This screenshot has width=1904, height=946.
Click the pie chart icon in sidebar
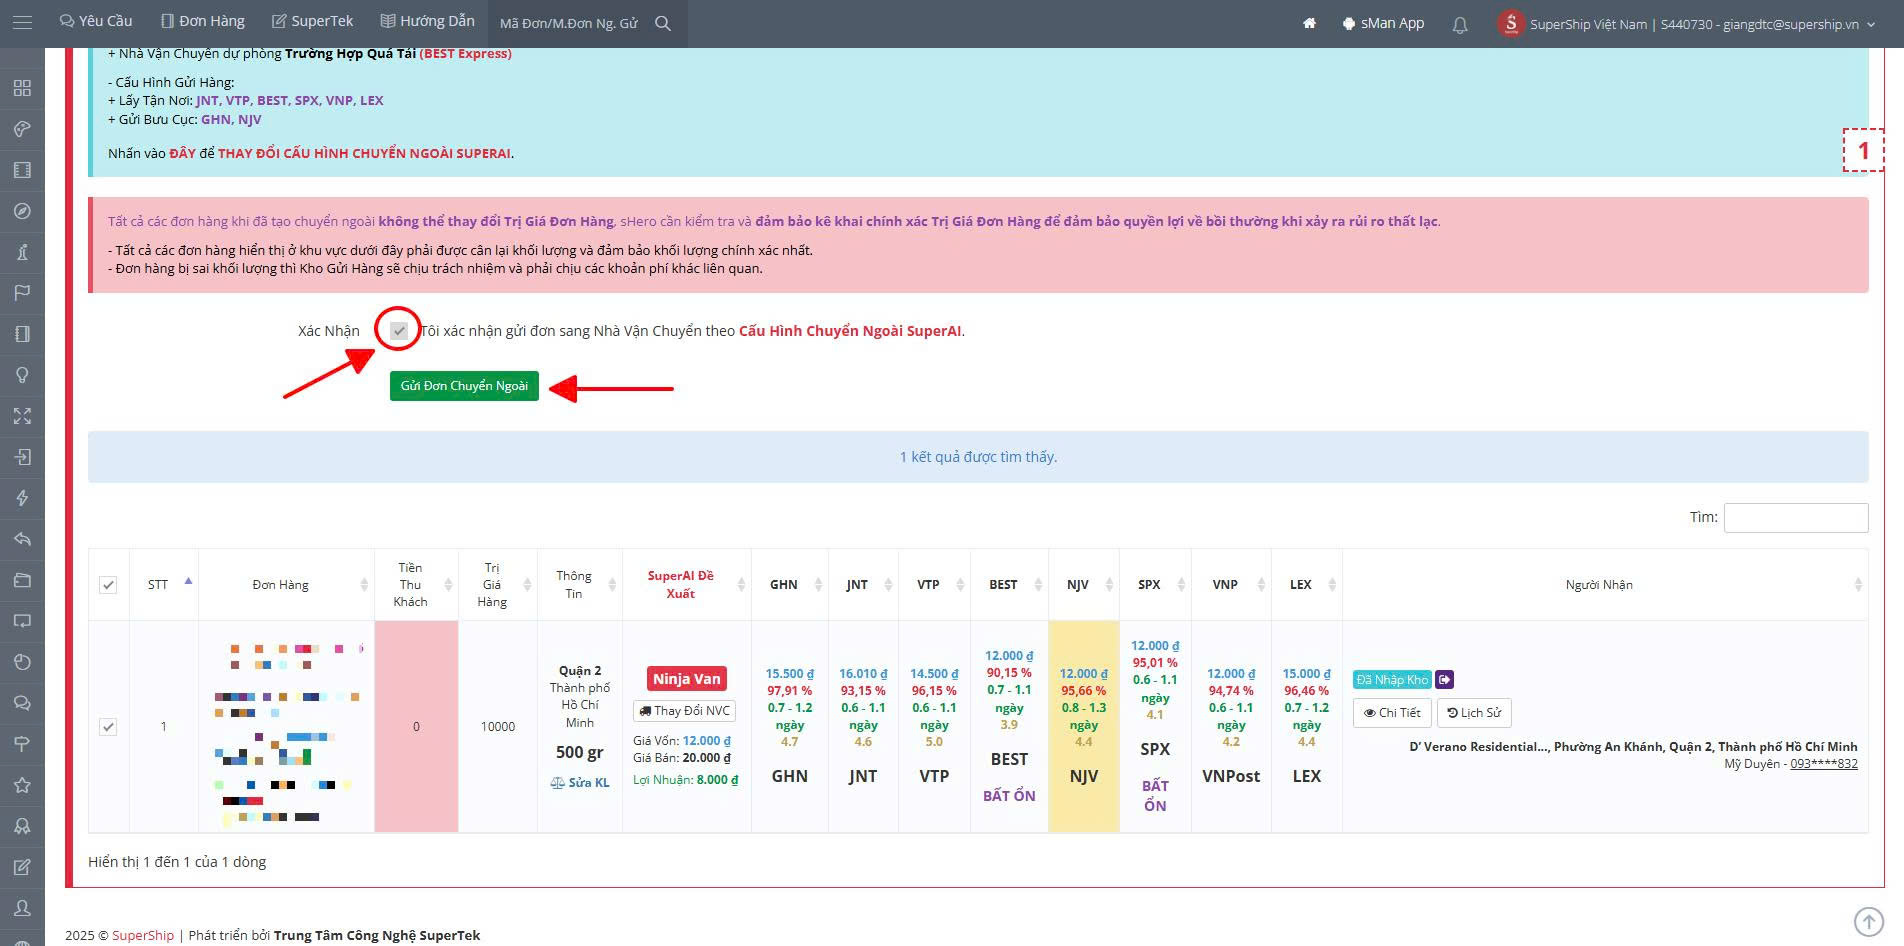(22, 662)
